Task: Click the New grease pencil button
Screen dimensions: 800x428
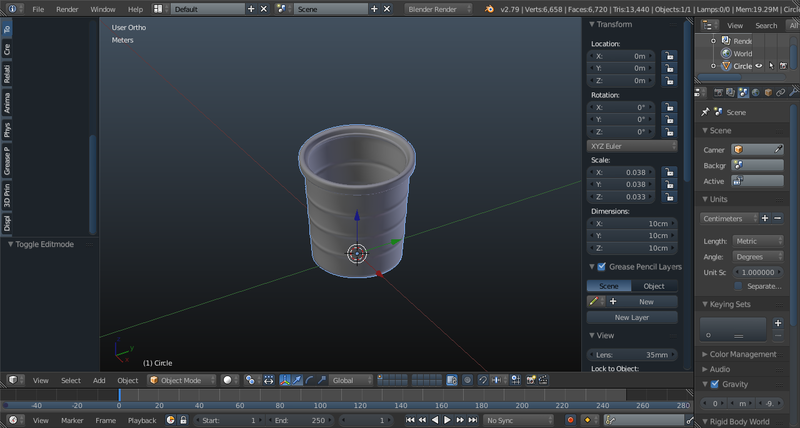Action: [646, 301]
